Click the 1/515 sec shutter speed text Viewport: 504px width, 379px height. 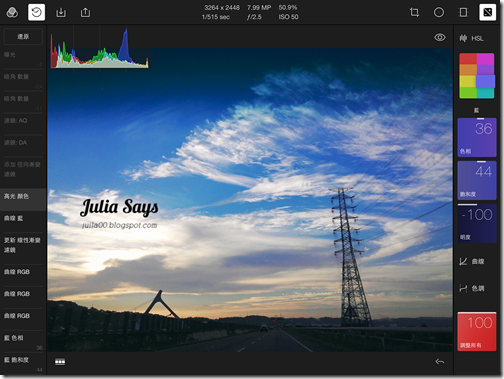216,17
